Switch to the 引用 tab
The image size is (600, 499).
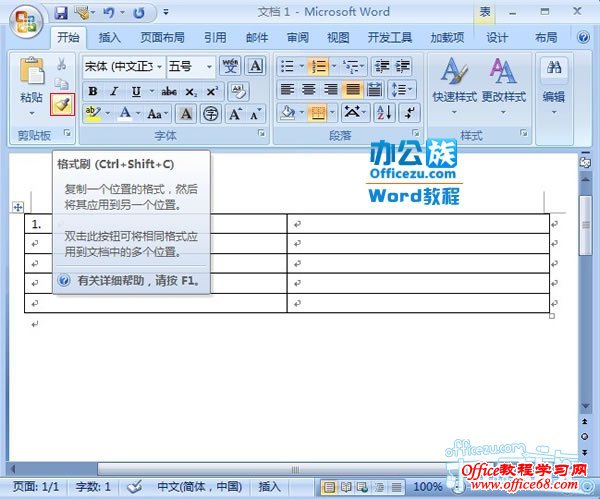pos(215,38)
